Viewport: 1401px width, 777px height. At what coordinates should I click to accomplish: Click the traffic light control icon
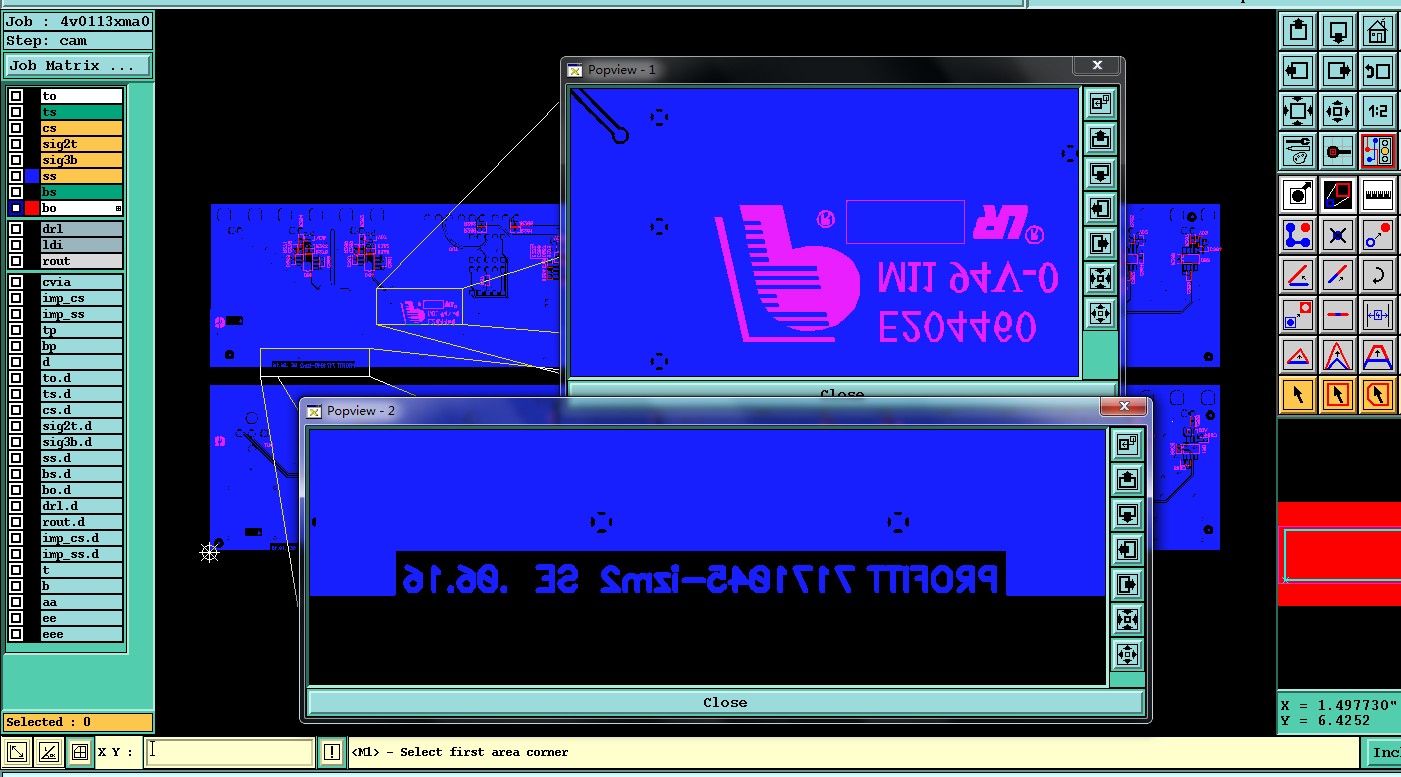point(1378,150)
